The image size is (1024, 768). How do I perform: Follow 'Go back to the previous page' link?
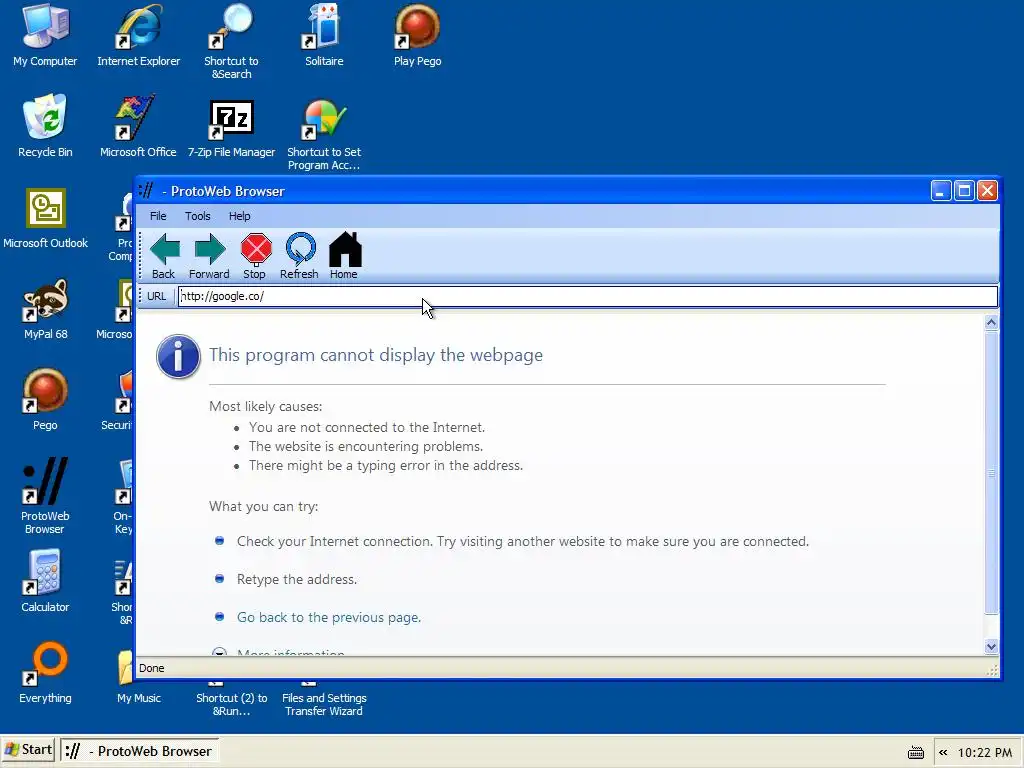point(328,618)
